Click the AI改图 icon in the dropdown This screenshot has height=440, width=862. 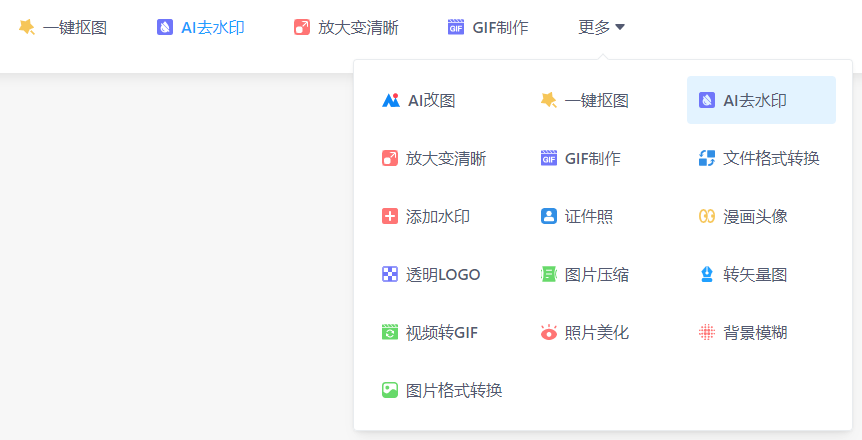tap(390, 100)
